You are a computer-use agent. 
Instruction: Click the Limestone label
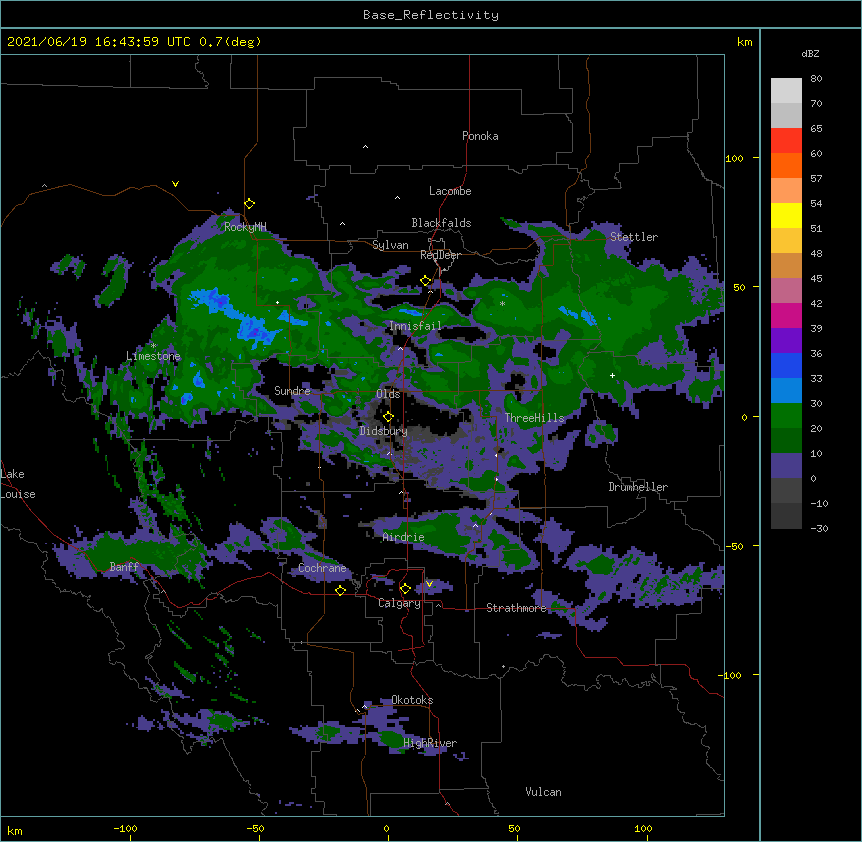click(x=153, y=356)
